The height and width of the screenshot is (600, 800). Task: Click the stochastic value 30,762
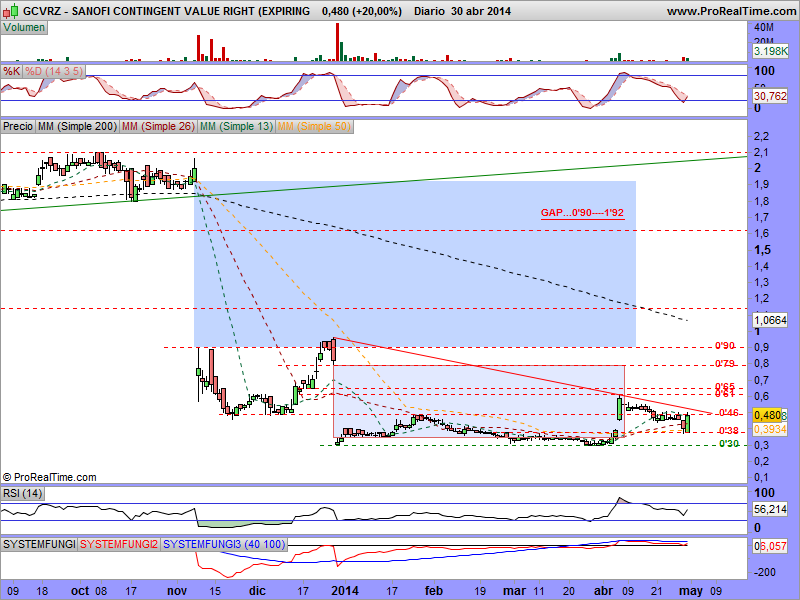tap(770, 95)
